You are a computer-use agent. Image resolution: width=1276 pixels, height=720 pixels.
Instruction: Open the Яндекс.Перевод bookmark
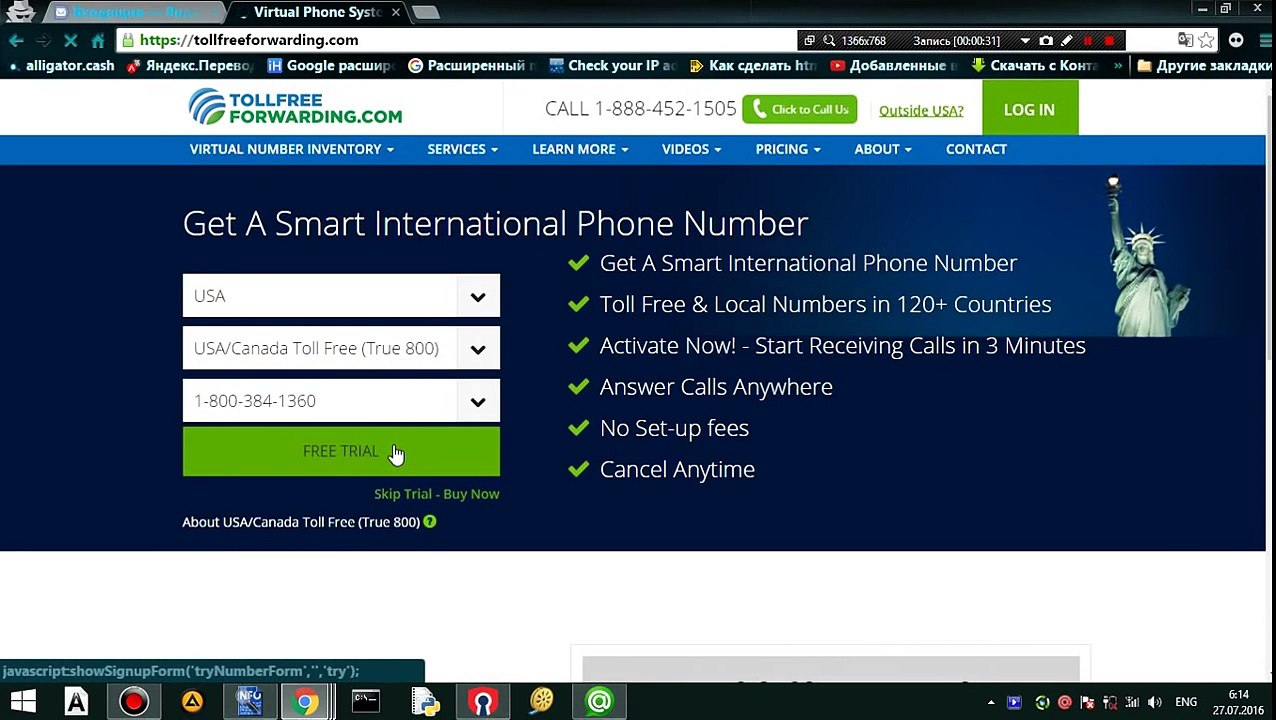(x=190, y=65)
